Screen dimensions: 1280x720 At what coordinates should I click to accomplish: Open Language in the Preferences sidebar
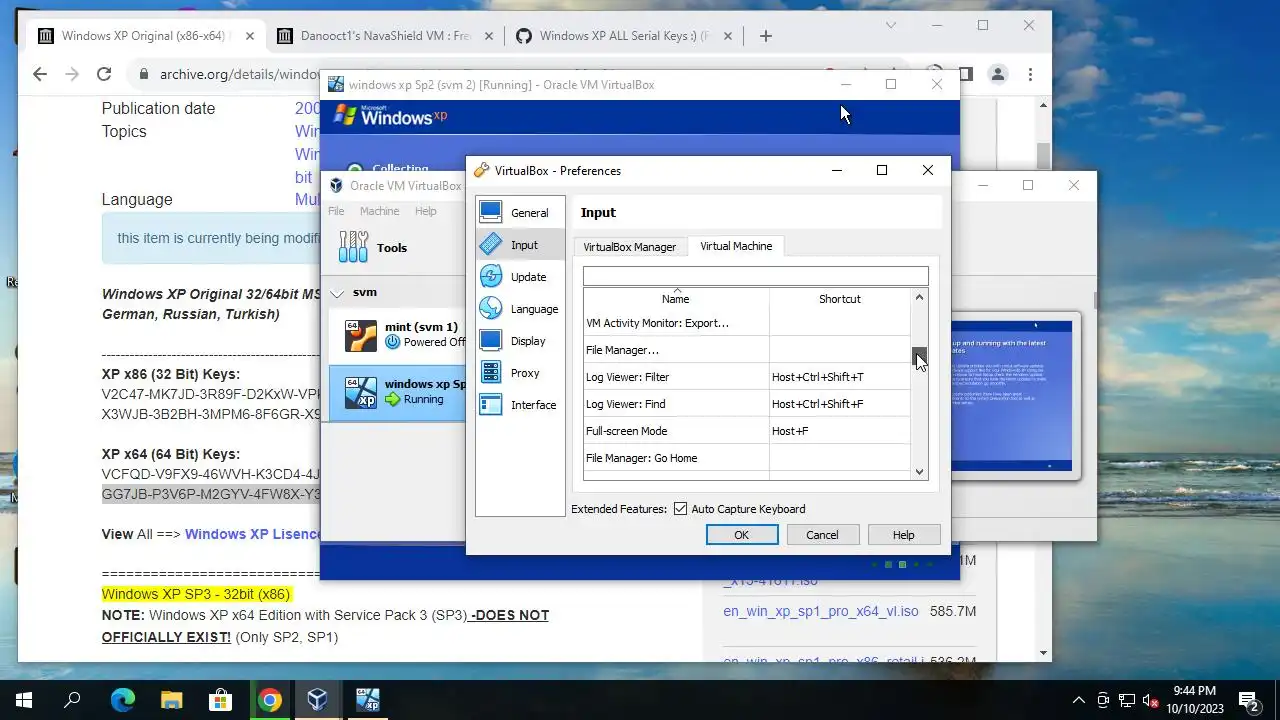[520, 308]
